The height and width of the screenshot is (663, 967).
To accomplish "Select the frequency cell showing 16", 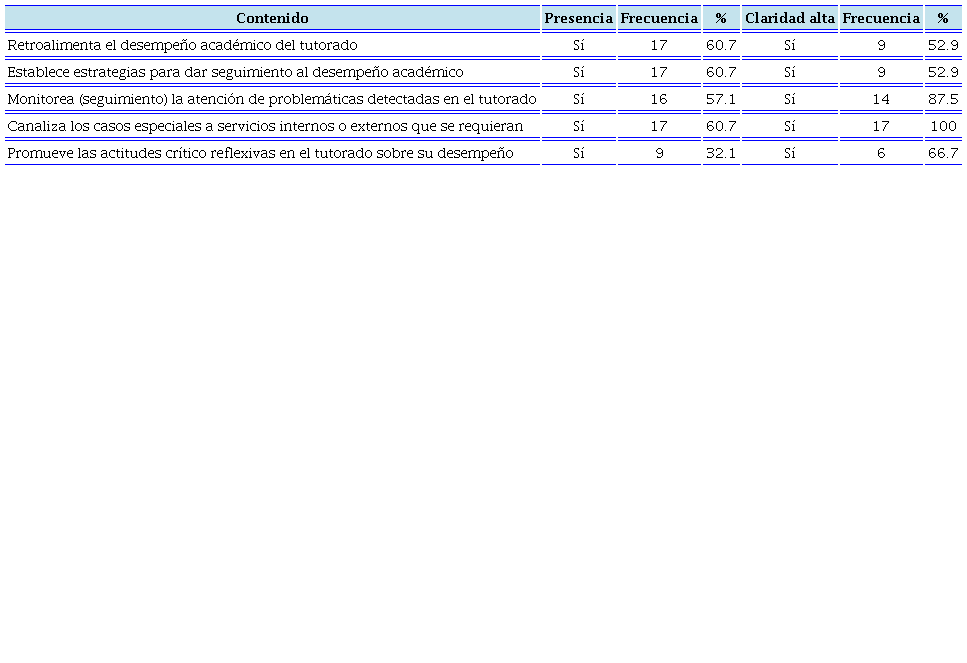I will 658,99.
